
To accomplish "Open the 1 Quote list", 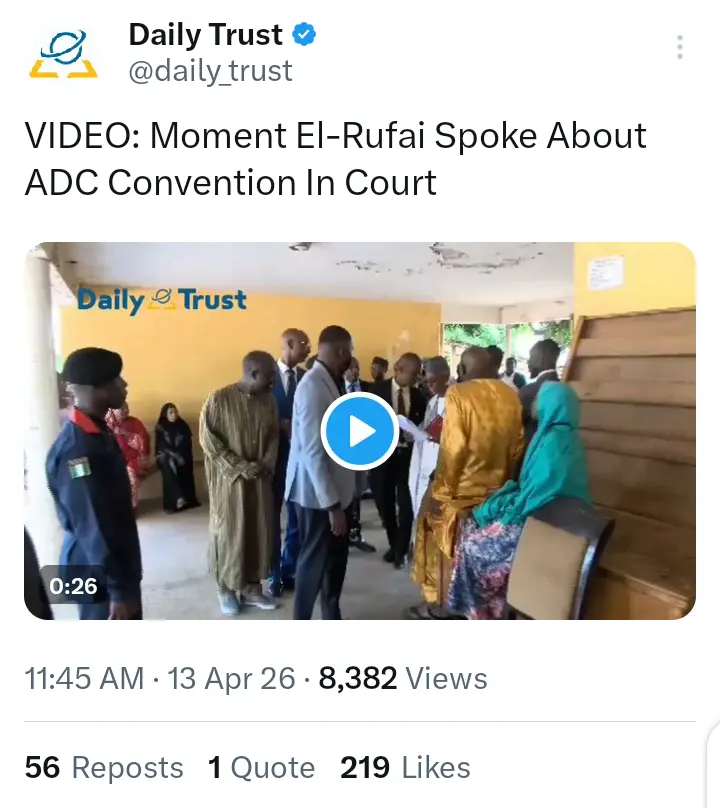I will (x=261, y=767).
